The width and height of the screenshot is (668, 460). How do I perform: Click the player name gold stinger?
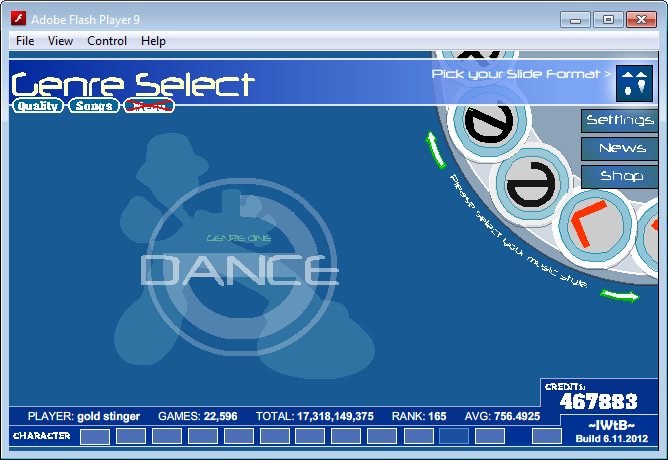coord(109,416)
